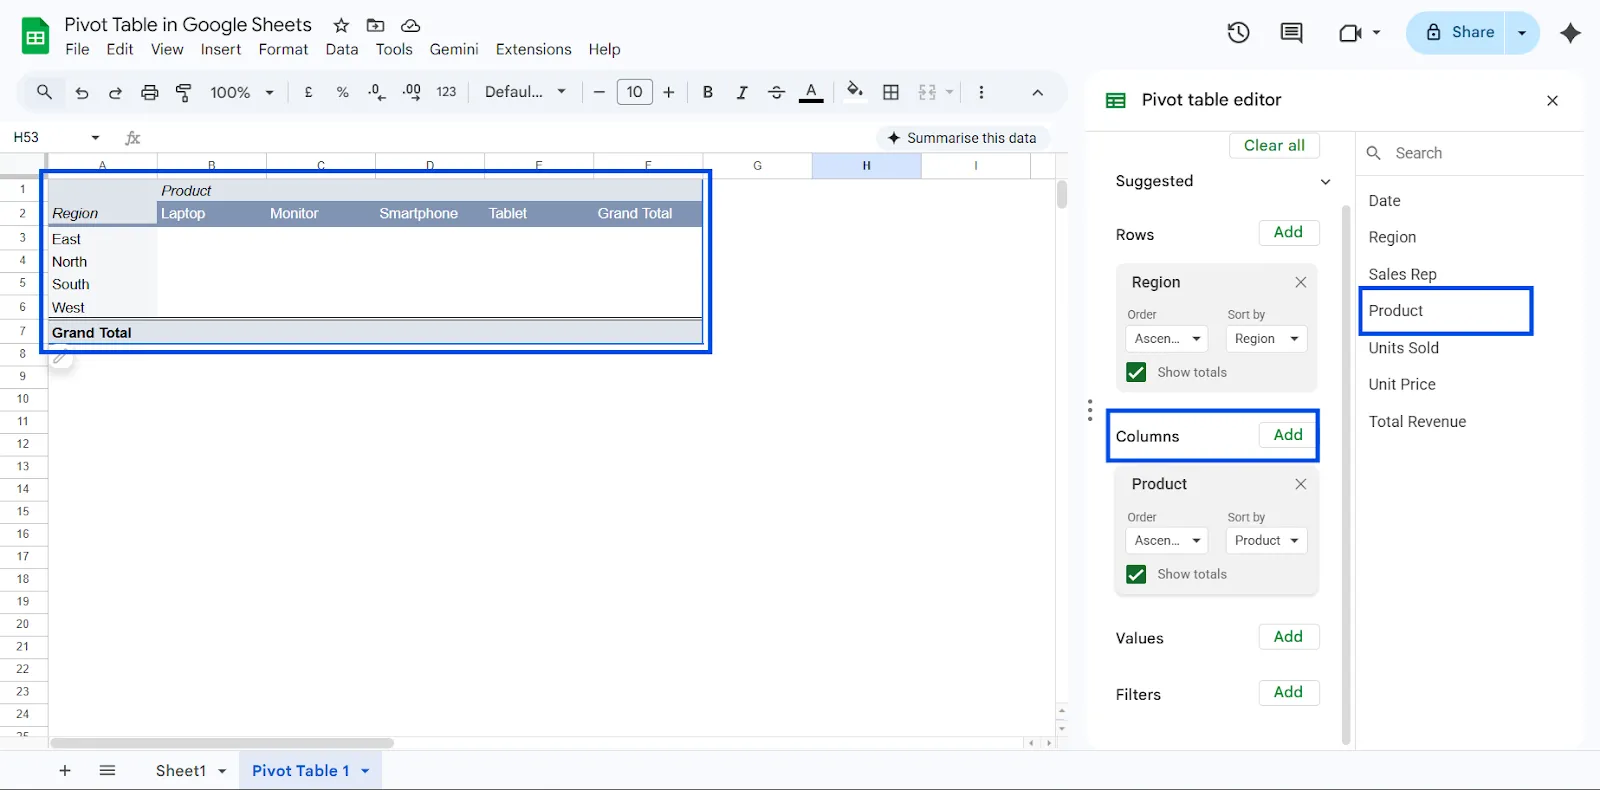This screenshot has width=1600, height=790.
Task: Open the Data menu
Action: pos(341,49)
